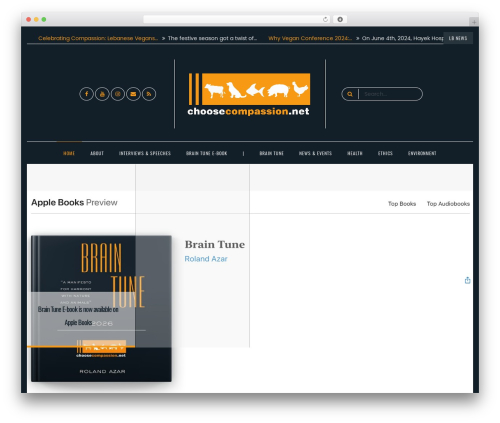Go to the Home menu item
The height and width of the screenshot is (423, 500).
[69, 153]
